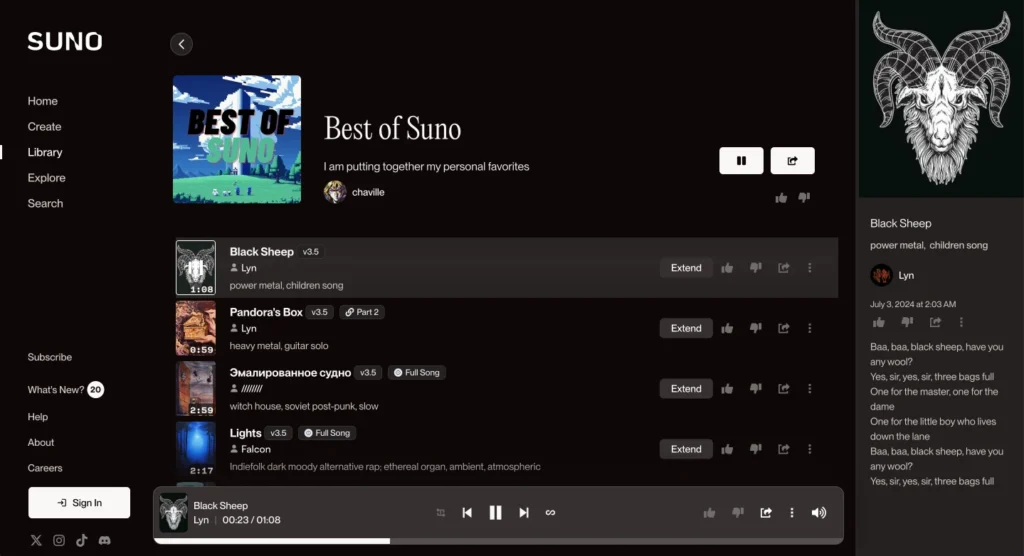1024x556 pixels.
Task: Open What's New updates
Action: click(65, 390)
